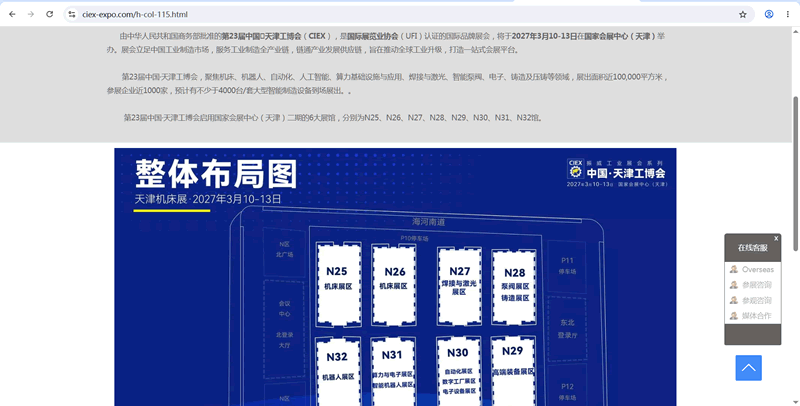Open the 参展咨询 service link
This screenshot has width=800, height=406.
click(x=757, y=285)
